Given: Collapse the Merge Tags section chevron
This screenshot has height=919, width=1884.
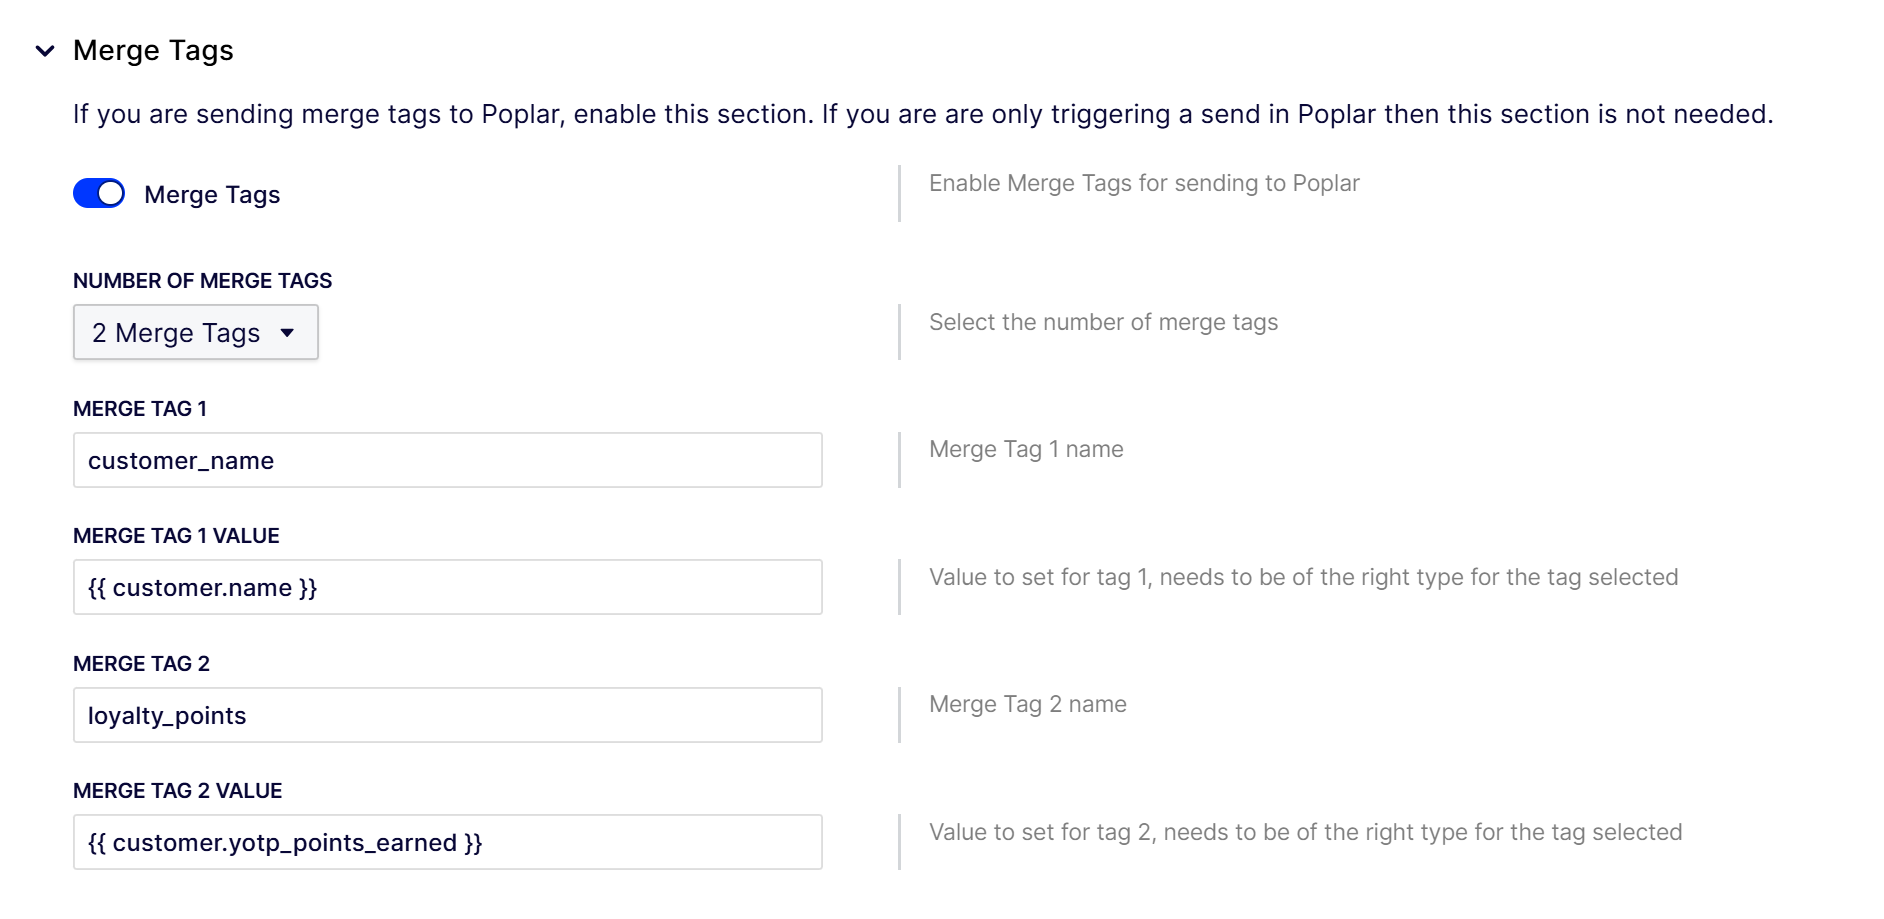Looking at the screenshot, I should pyautogui.click(x=45, y=51).
